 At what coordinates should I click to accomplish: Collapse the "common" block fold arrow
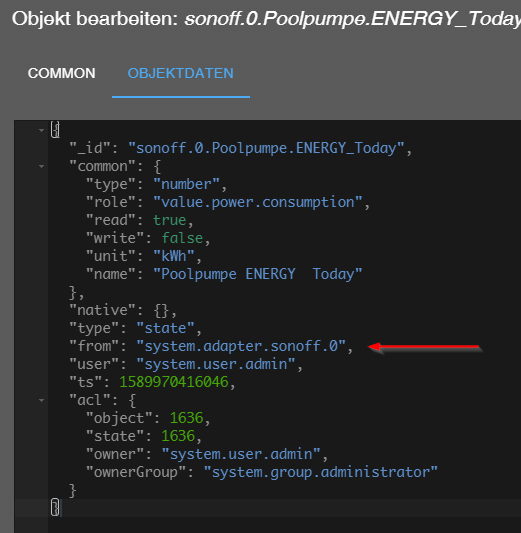[41, 166]
